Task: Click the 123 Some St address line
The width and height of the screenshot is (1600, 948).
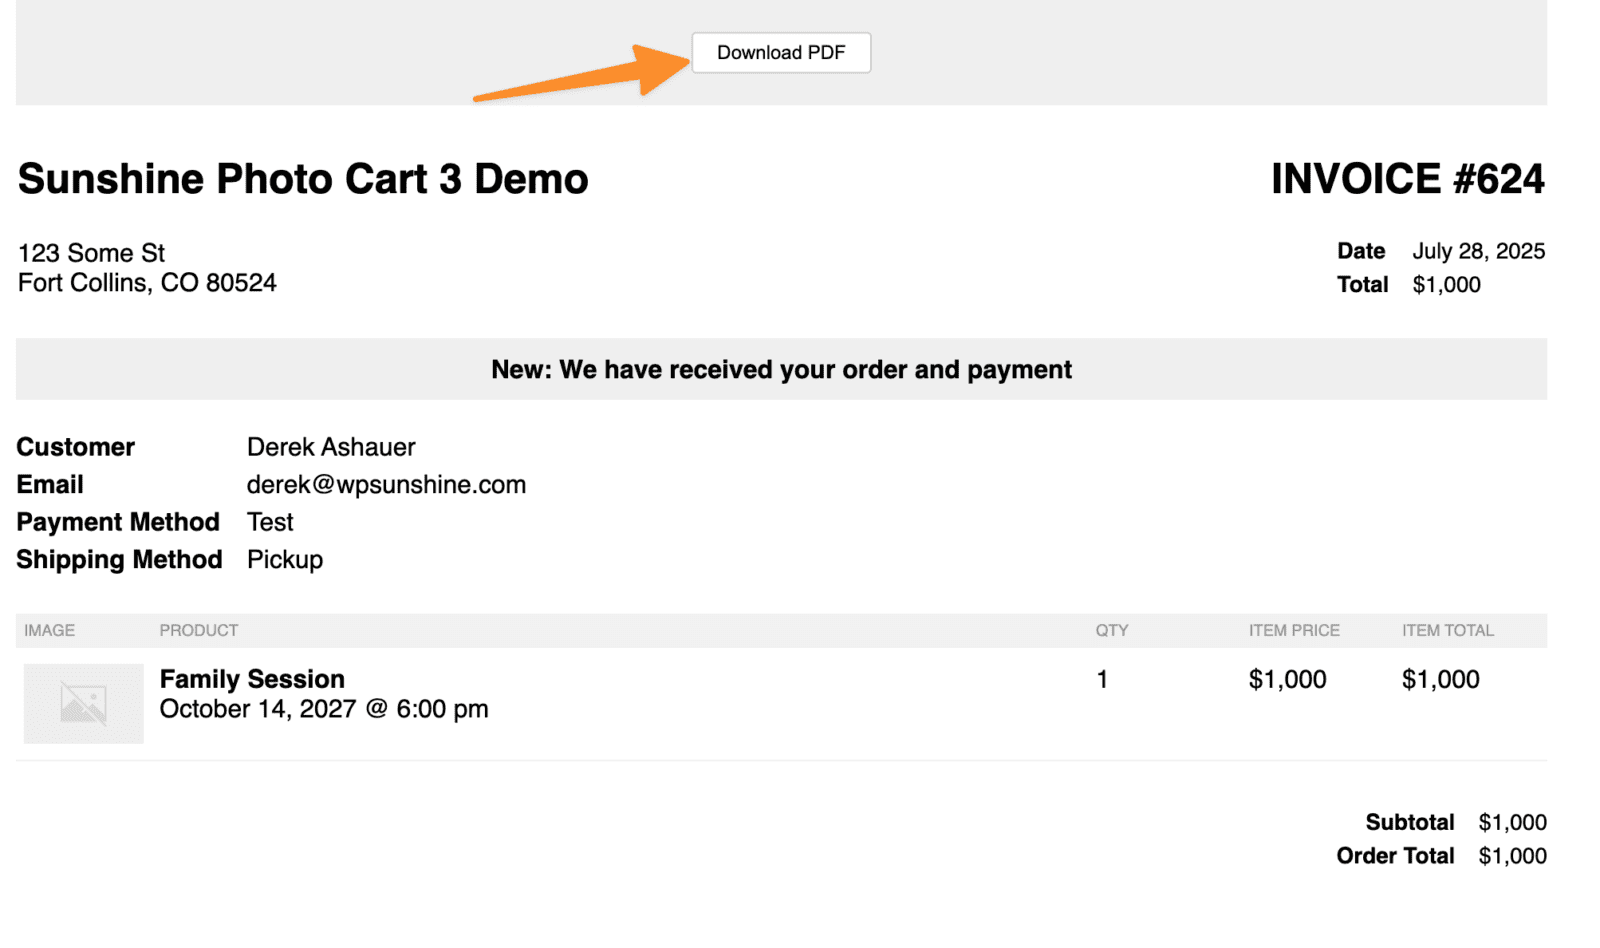Action: point(92,253)
